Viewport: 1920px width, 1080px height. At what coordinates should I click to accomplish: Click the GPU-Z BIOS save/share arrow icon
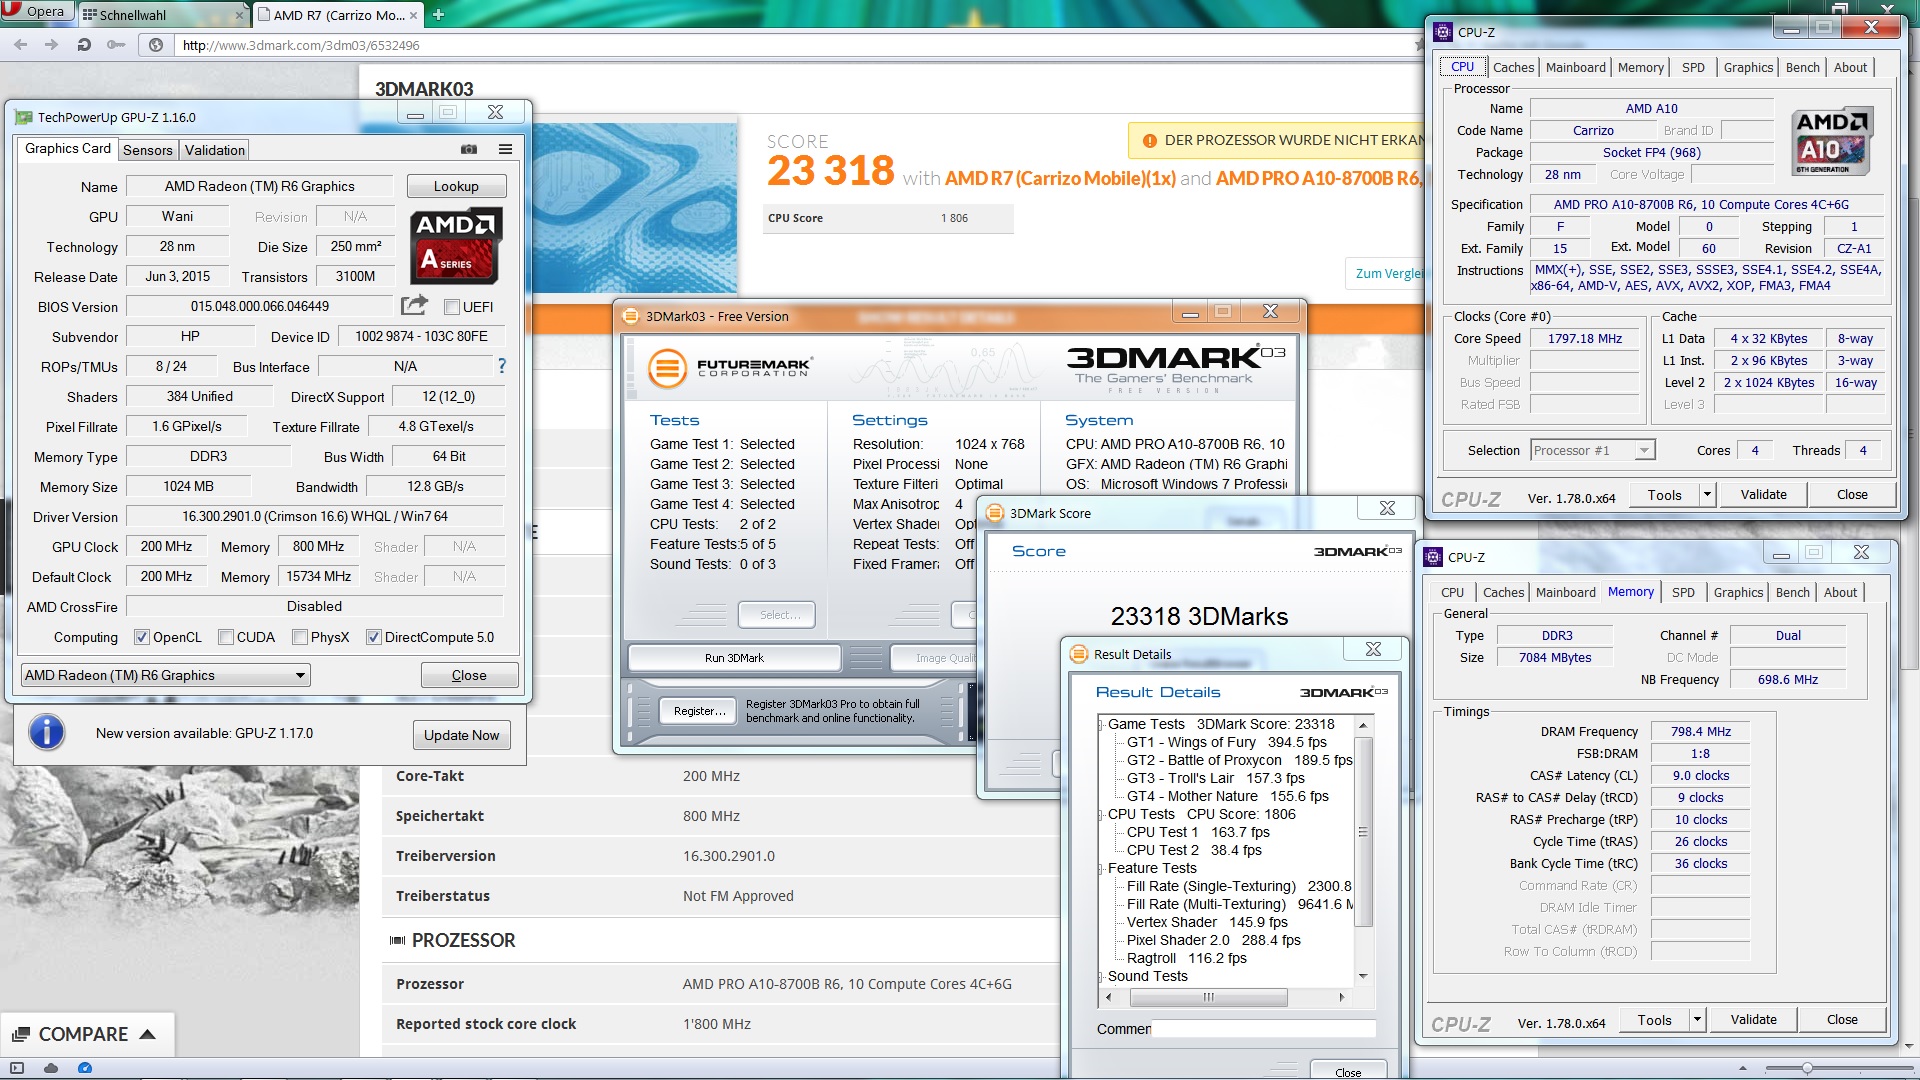[x=414, y=305]
